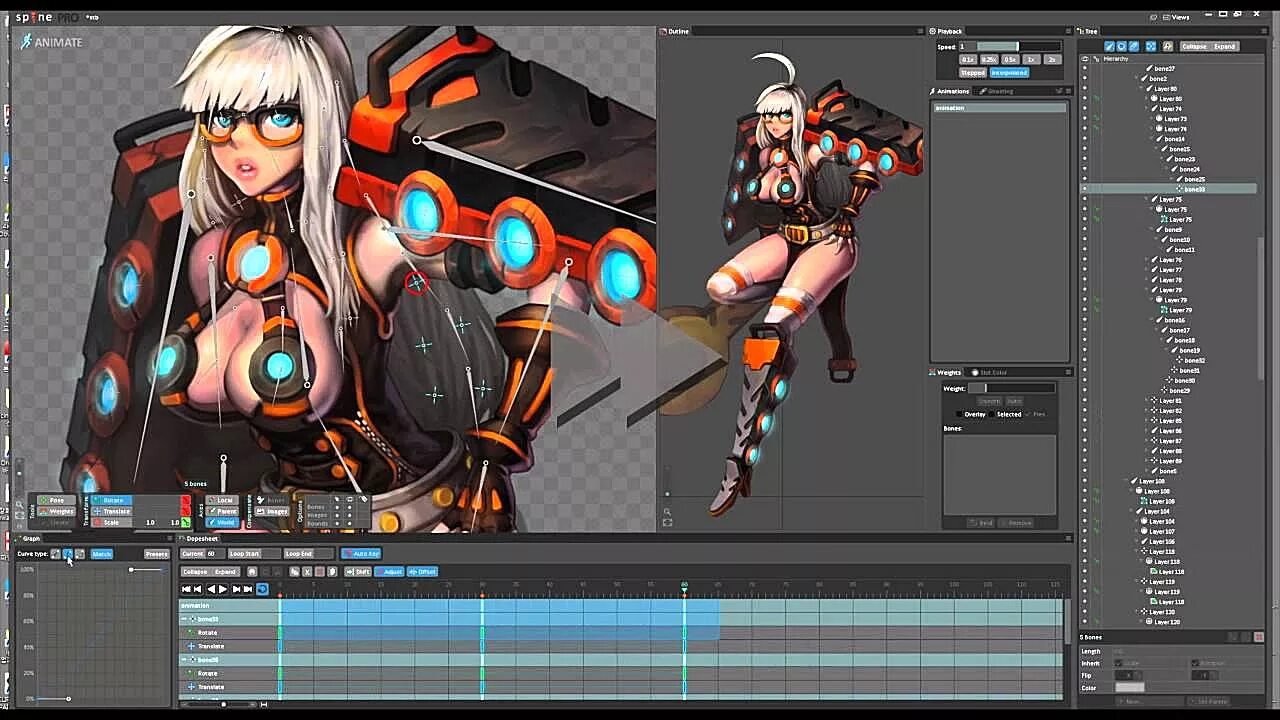Choose the stepped curve type icon

[x=80, y=554]
